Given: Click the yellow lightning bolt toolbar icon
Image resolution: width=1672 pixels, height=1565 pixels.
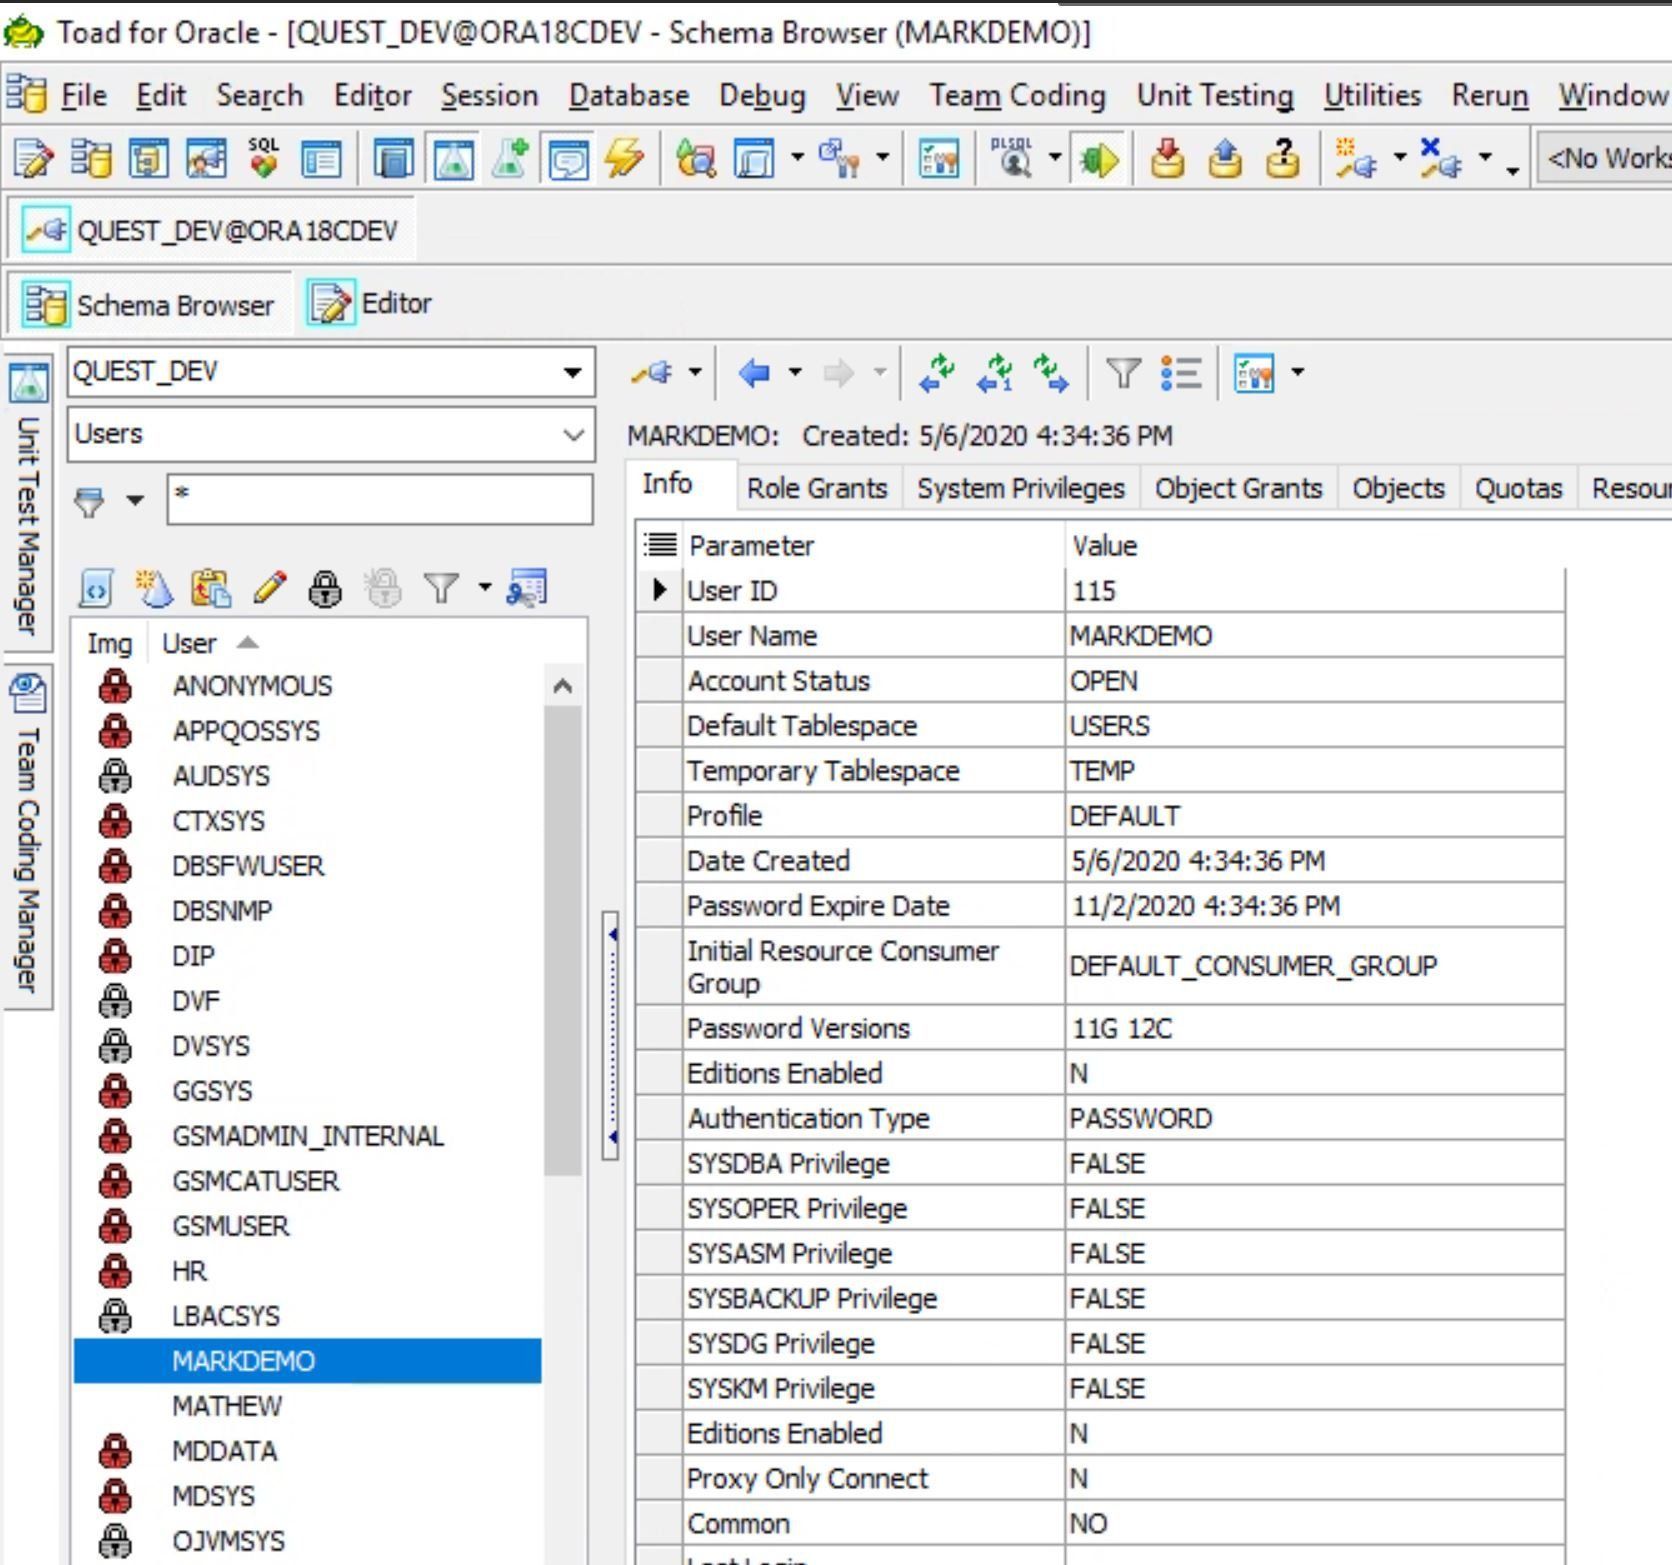Looking at the screenshot, I should pos(625,159).
